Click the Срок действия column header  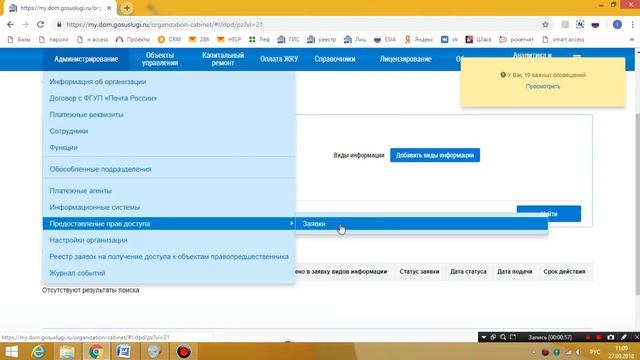tap(564, 271)
